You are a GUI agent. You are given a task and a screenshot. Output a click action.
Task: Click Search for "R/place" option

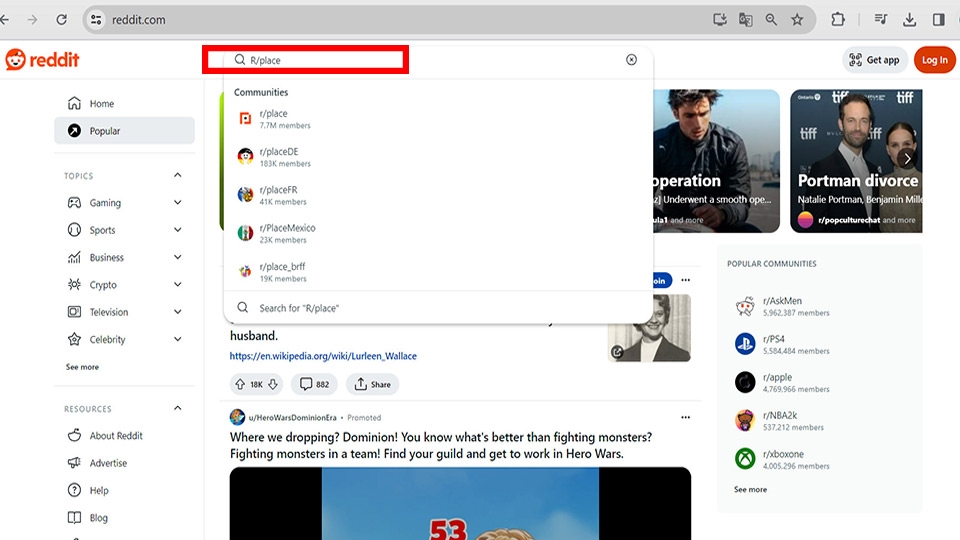438,307
